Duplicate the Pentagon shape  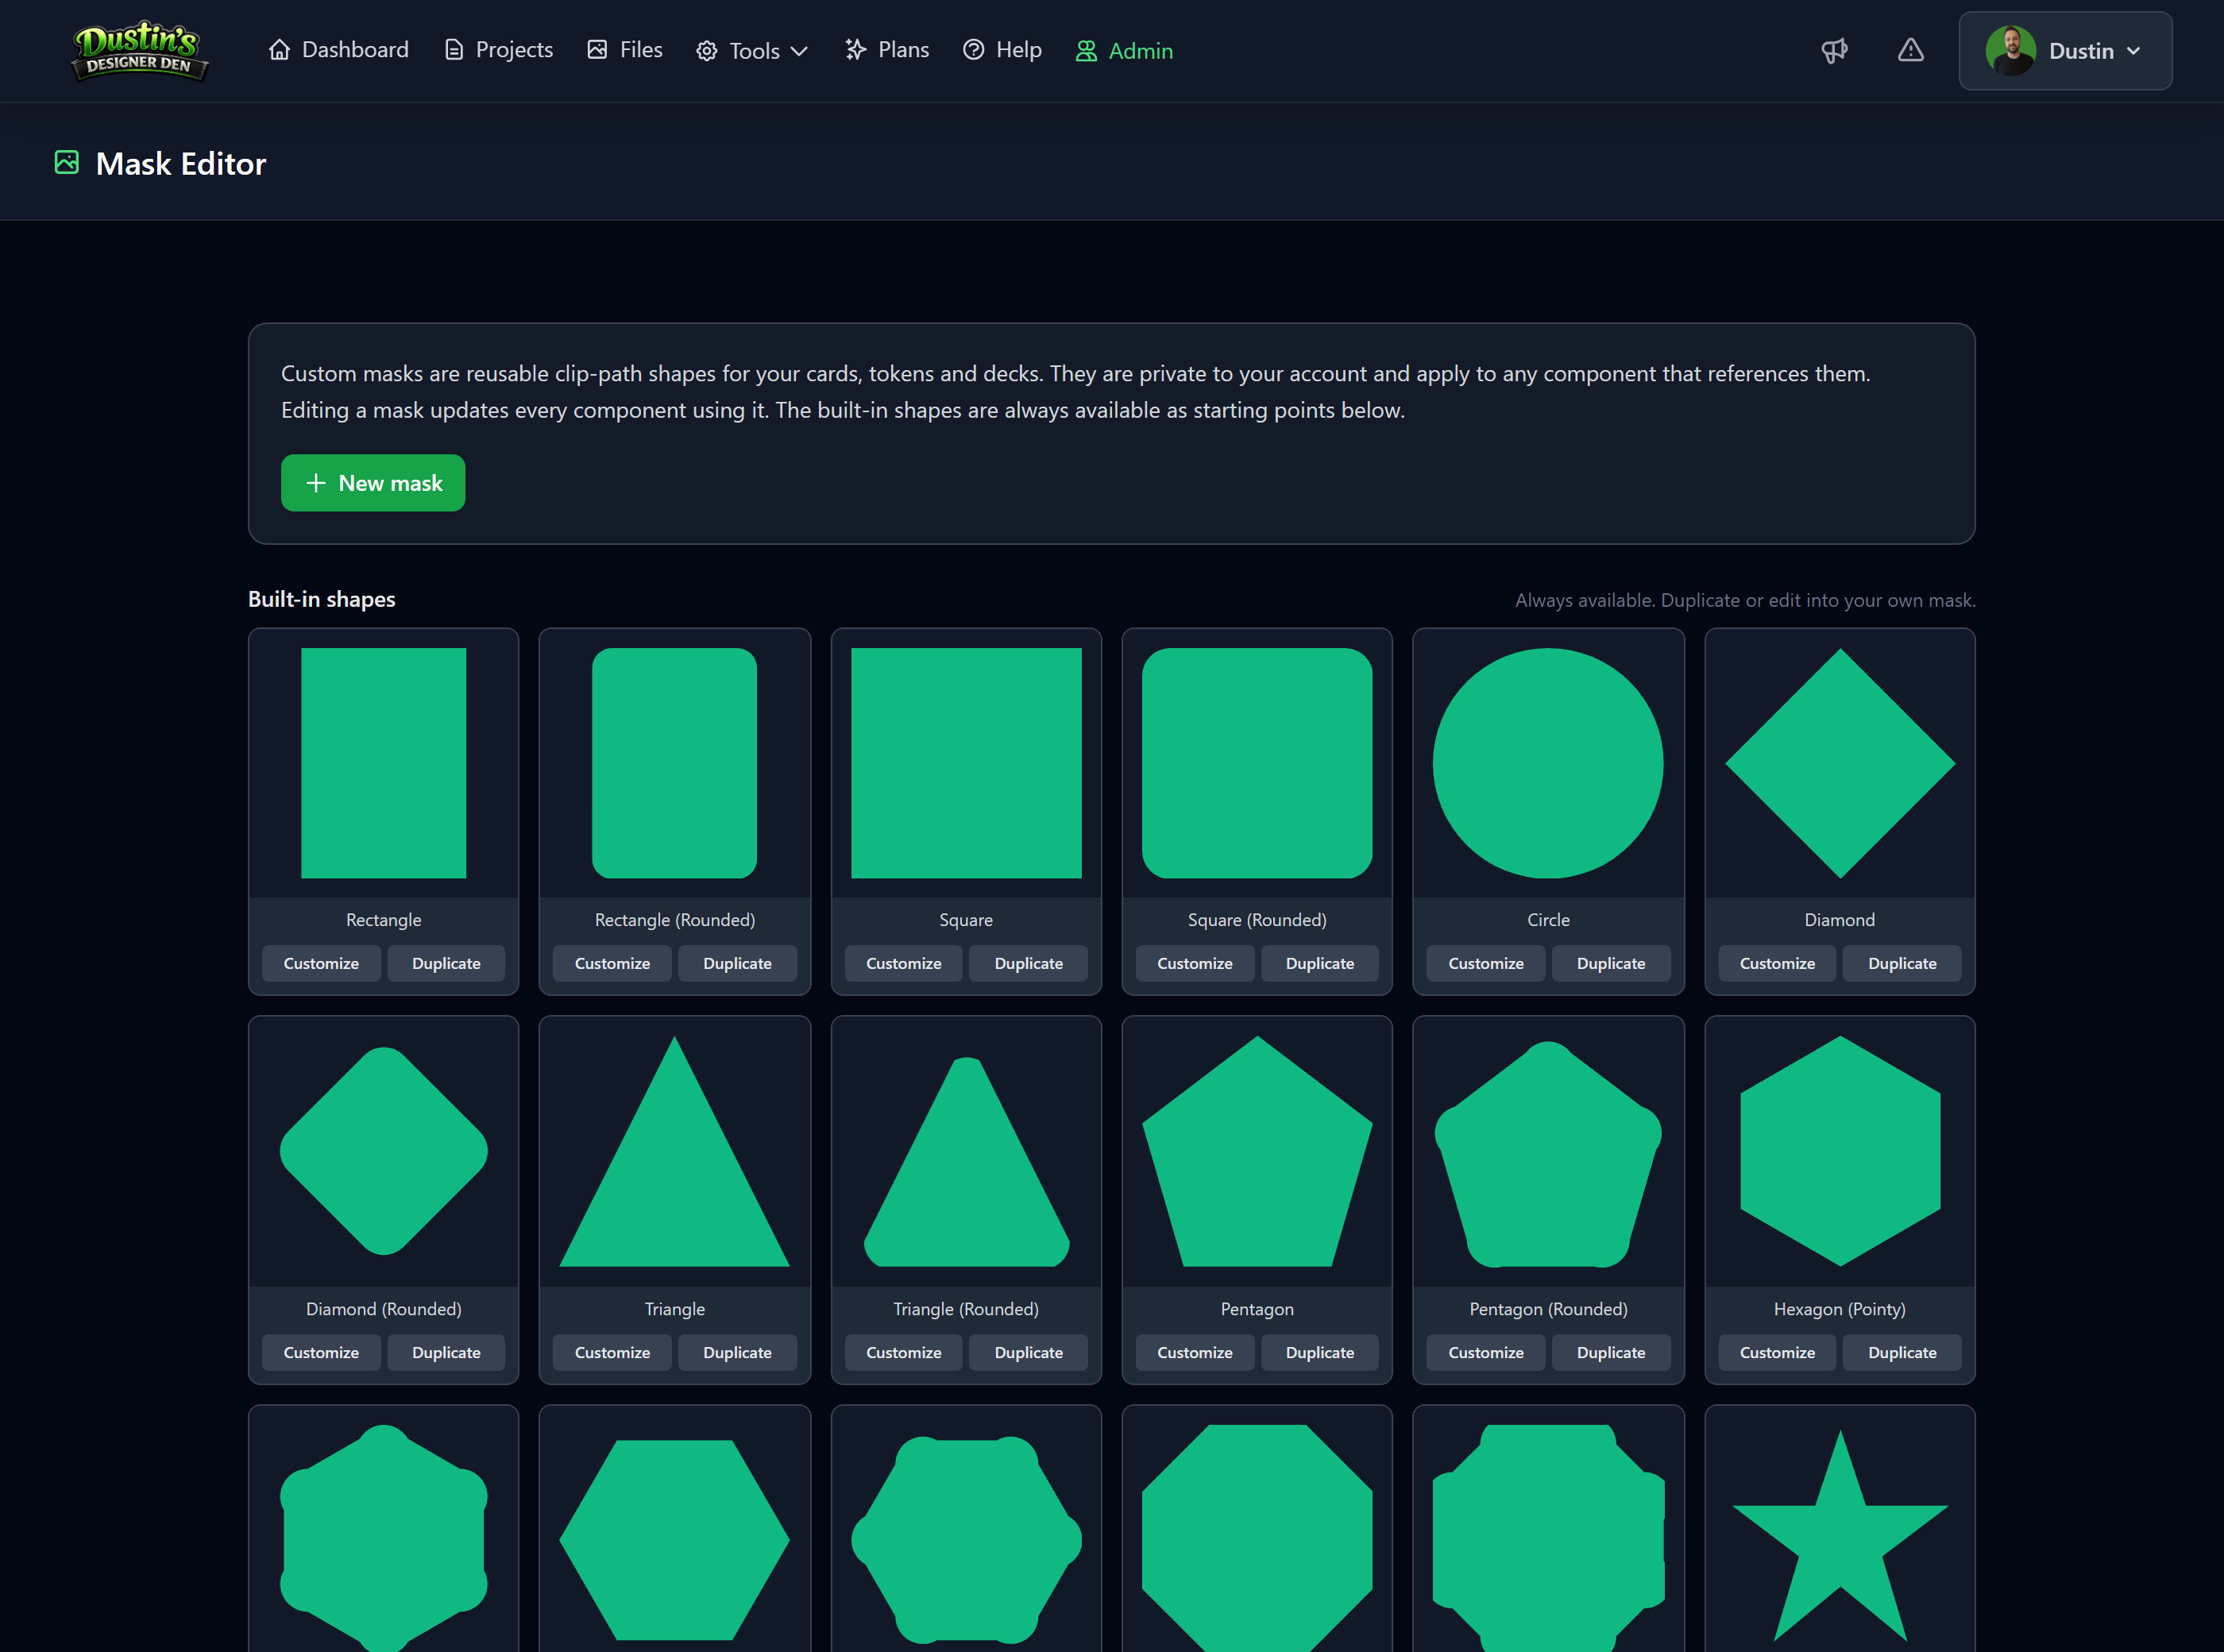click(x=1320, y=1352)
